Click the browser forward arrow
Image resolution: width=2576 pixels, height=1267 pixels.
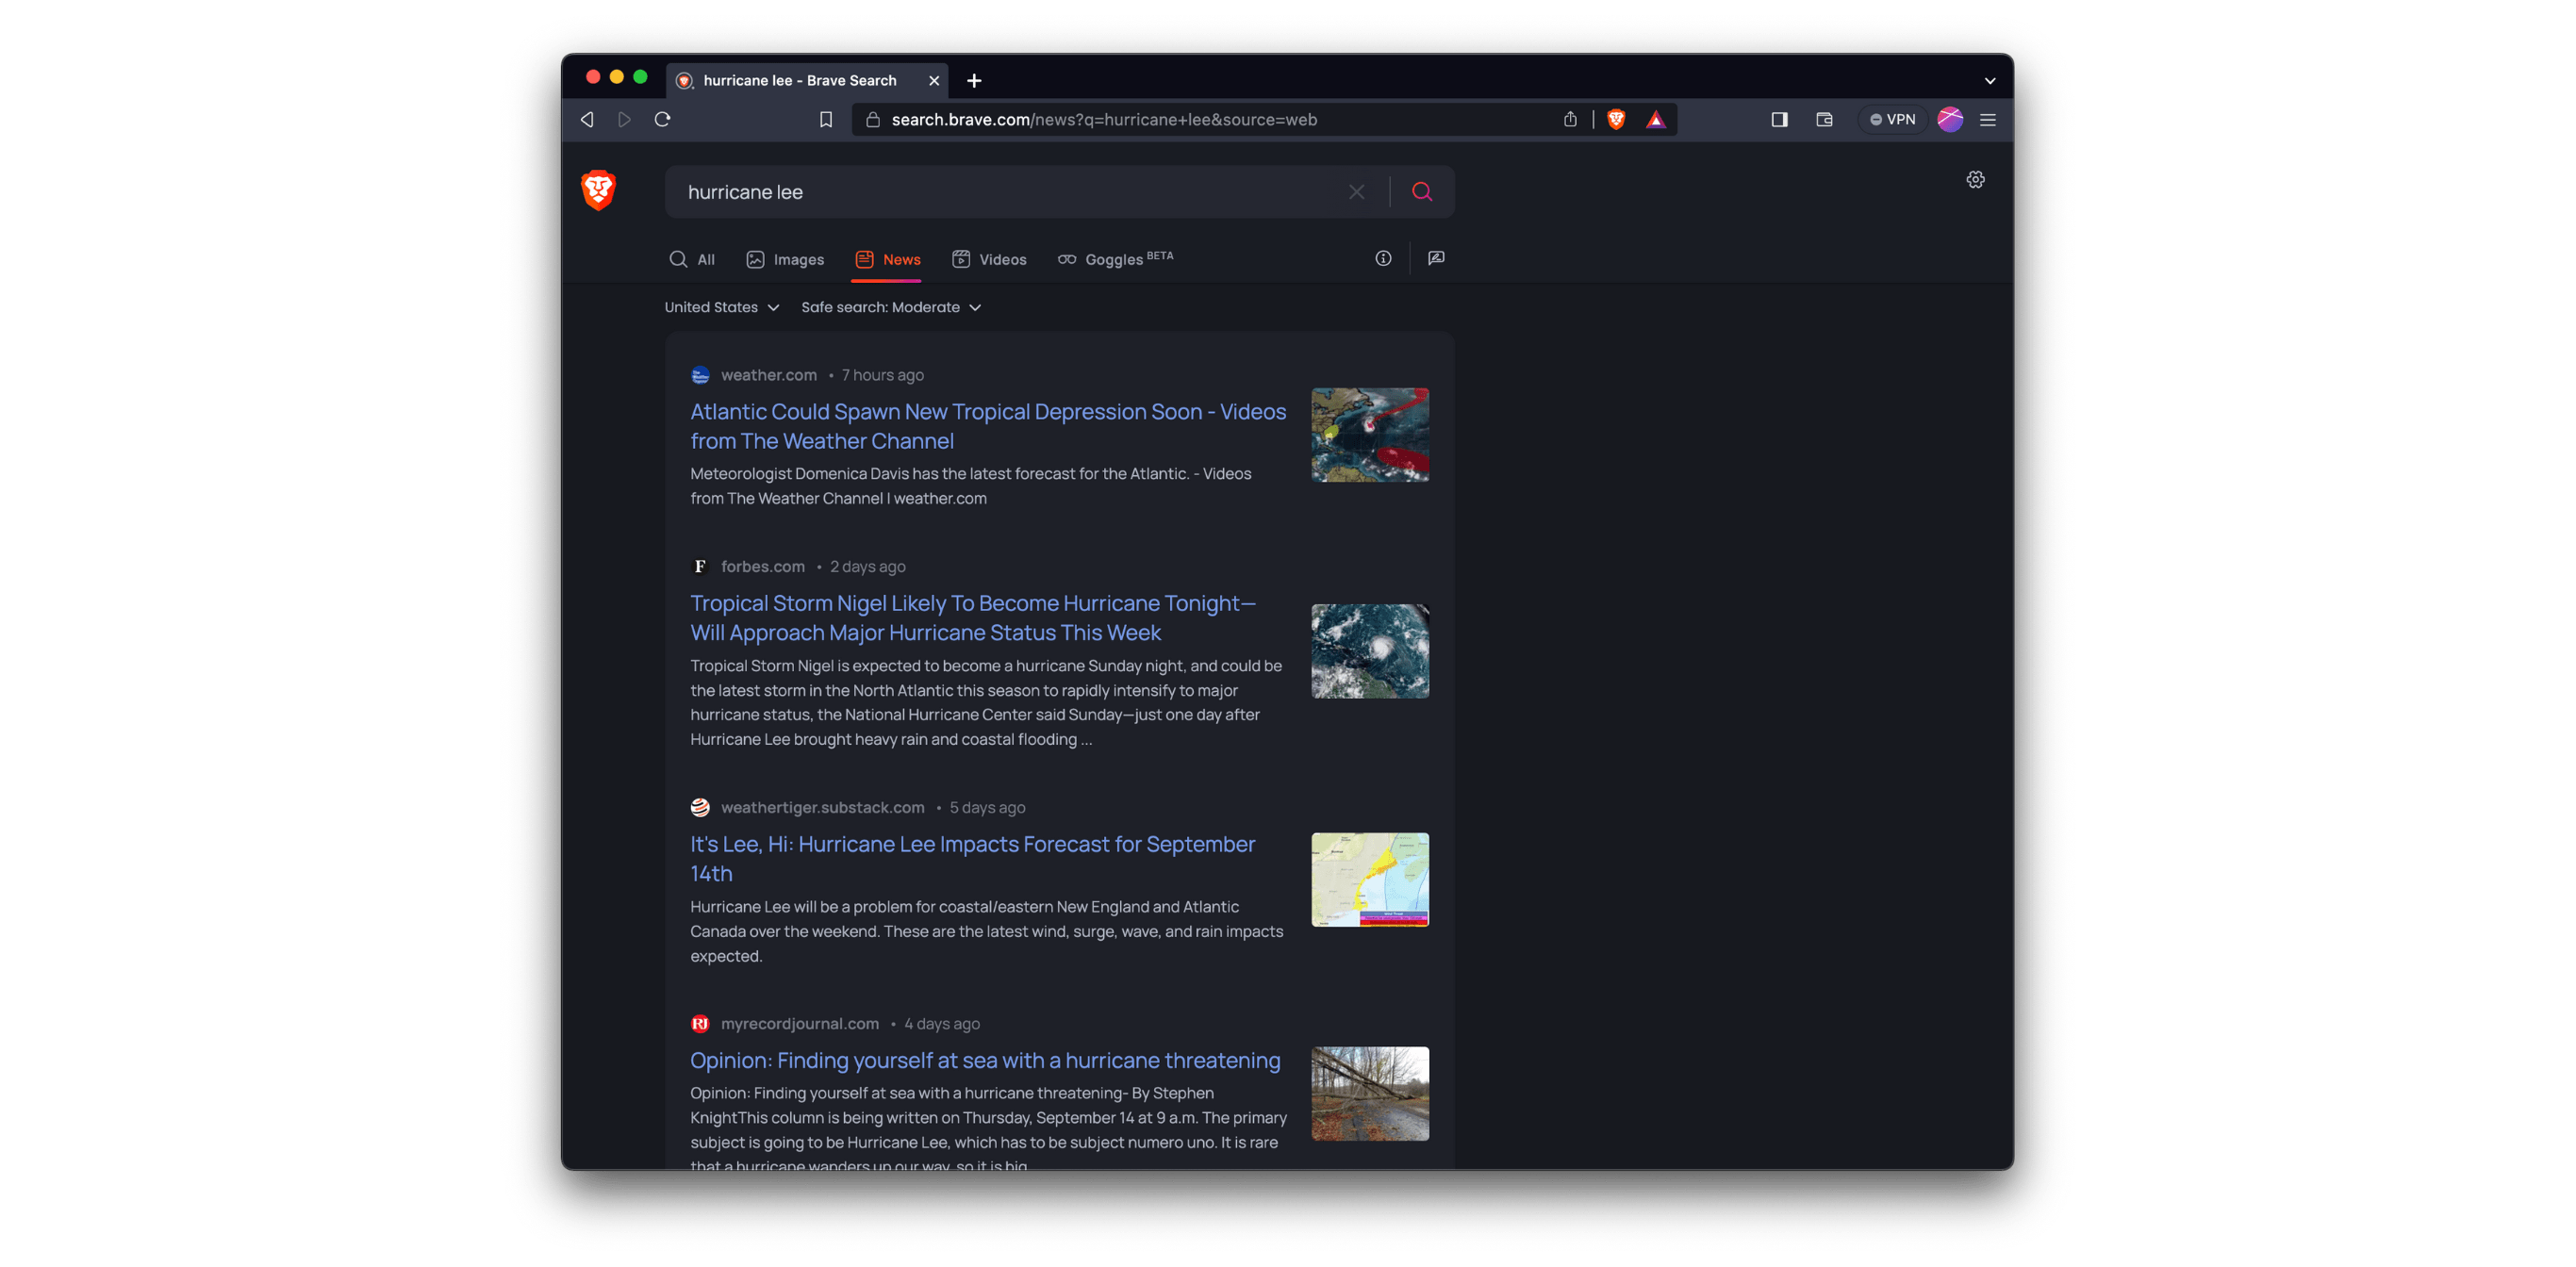coord(624,120)
